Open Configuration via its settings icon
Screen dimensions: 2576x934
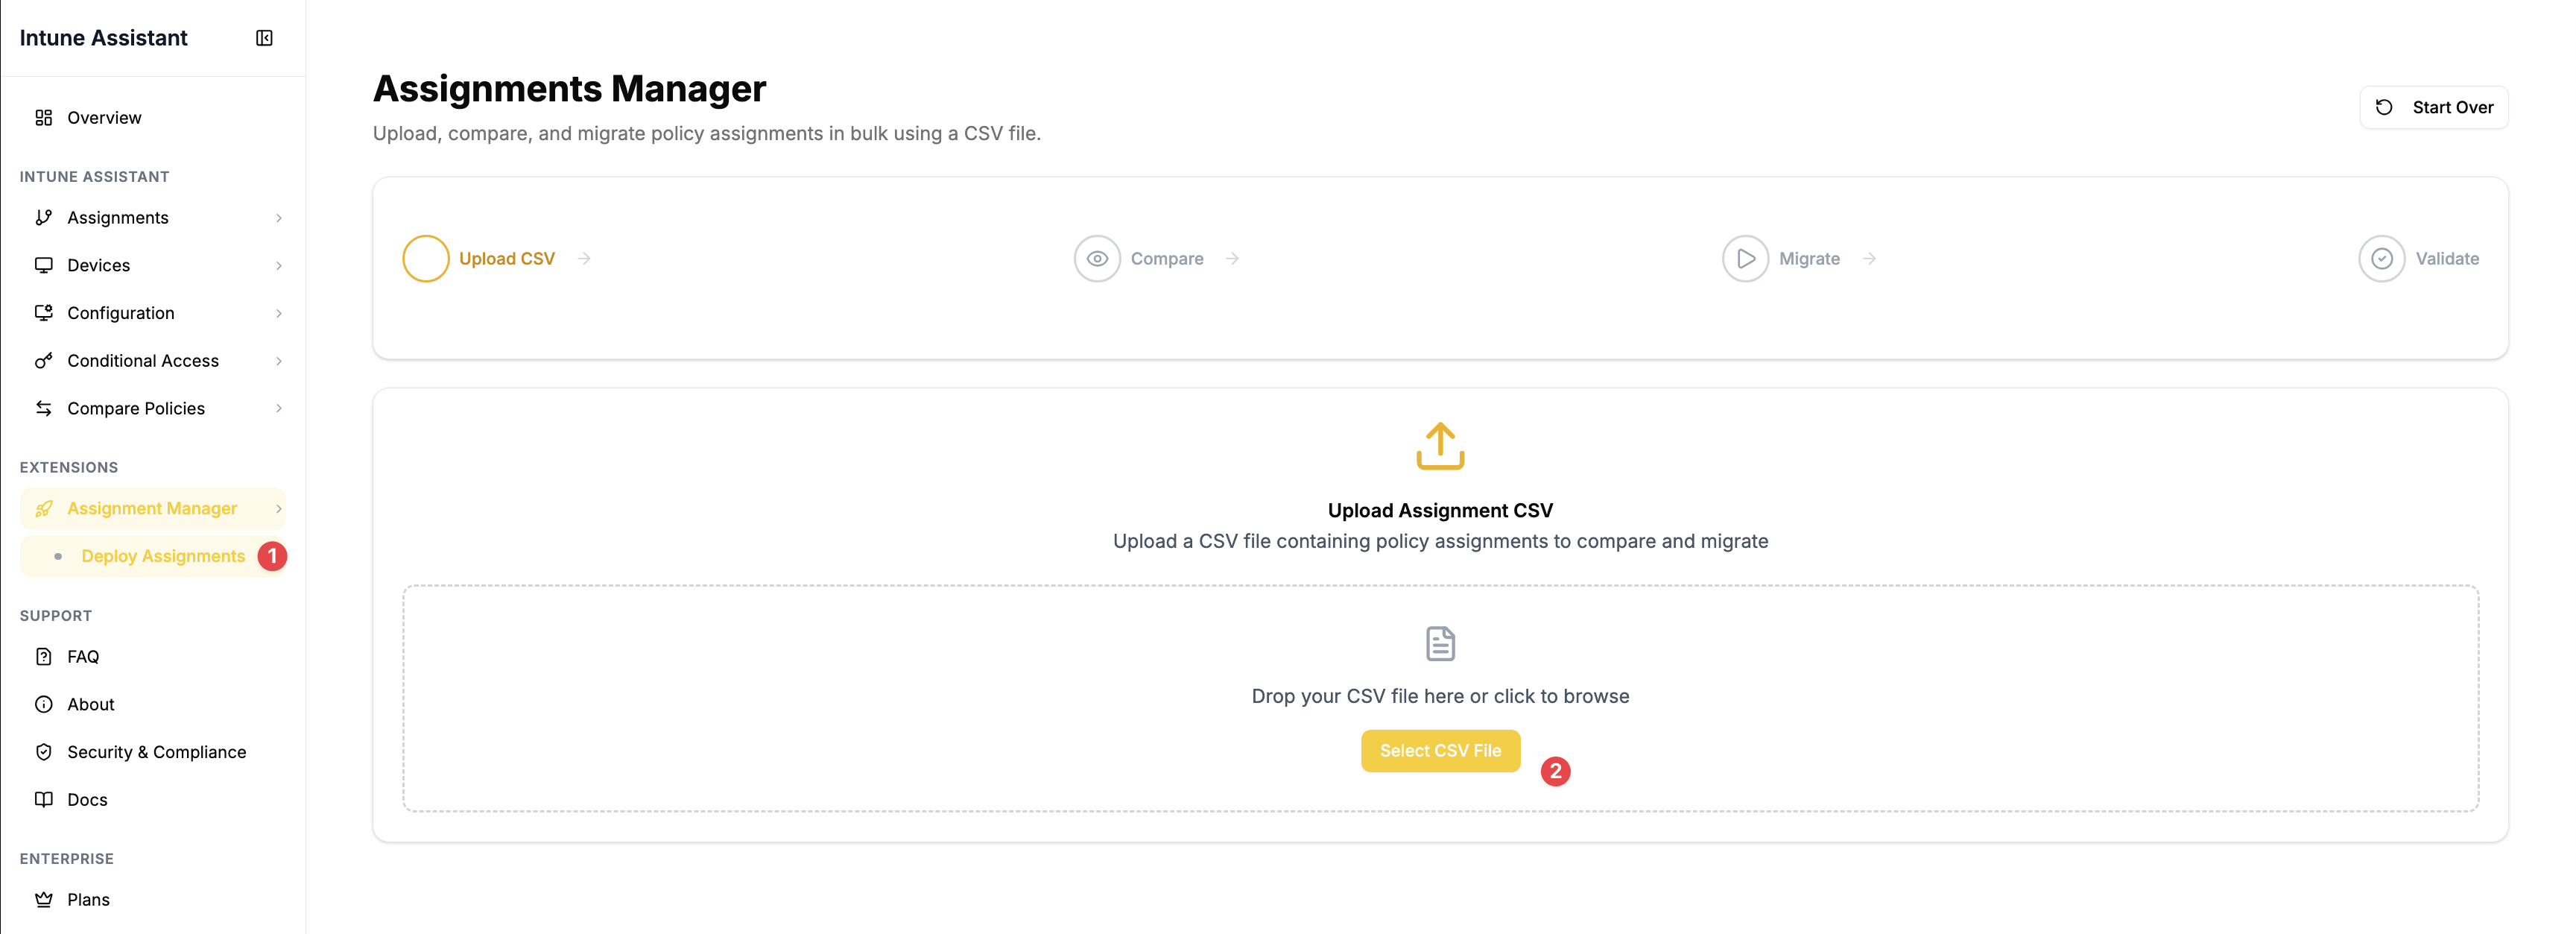[x=43, y=312]
